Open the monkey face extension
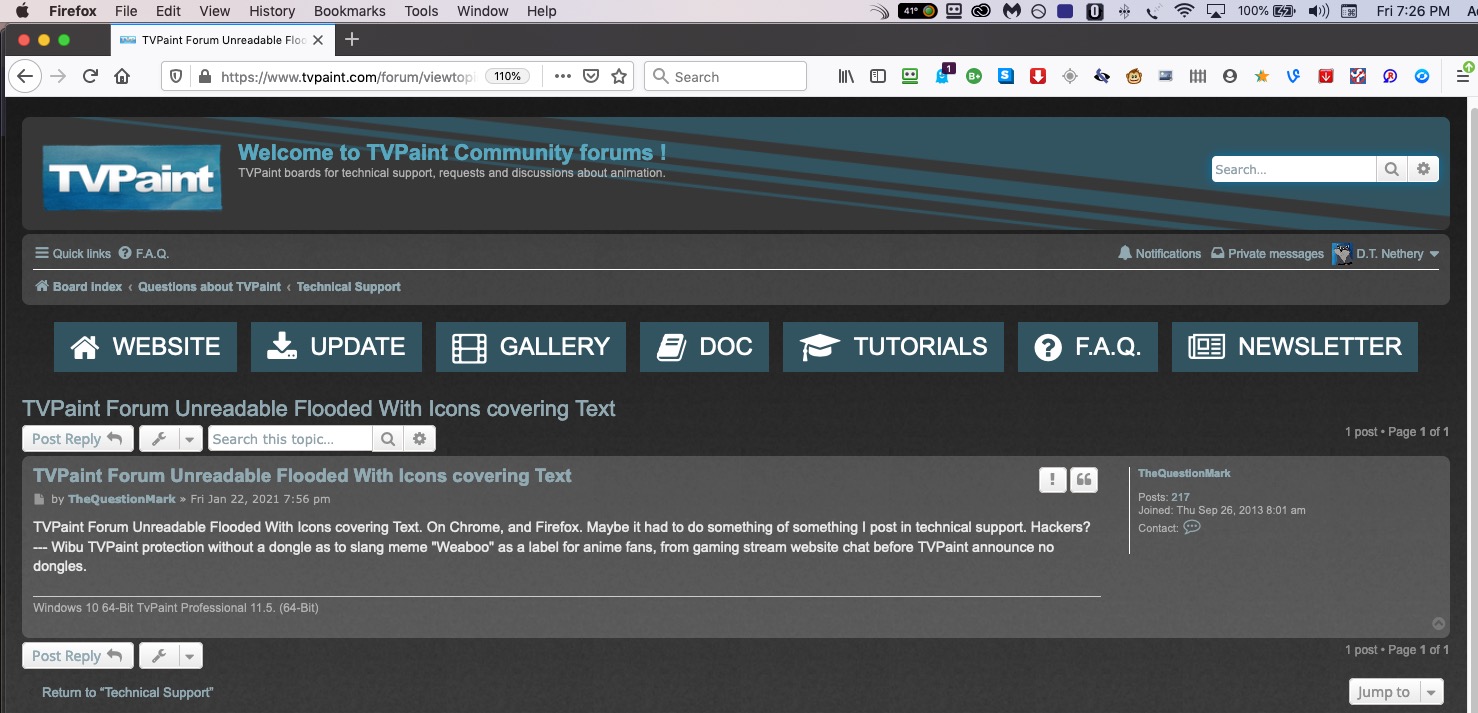1478x713 pixels. click(x=1134, y=77)
